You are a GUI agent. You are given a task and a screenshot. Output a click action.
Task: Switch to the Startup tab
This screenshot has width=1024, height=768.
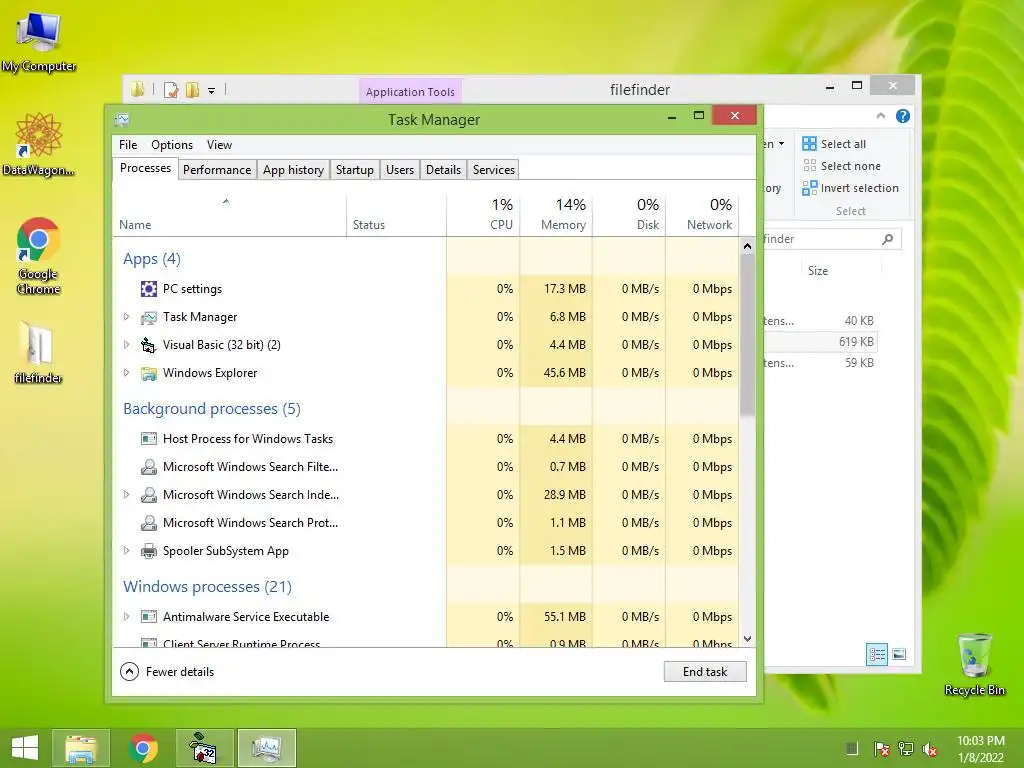[x=355, y=170]
